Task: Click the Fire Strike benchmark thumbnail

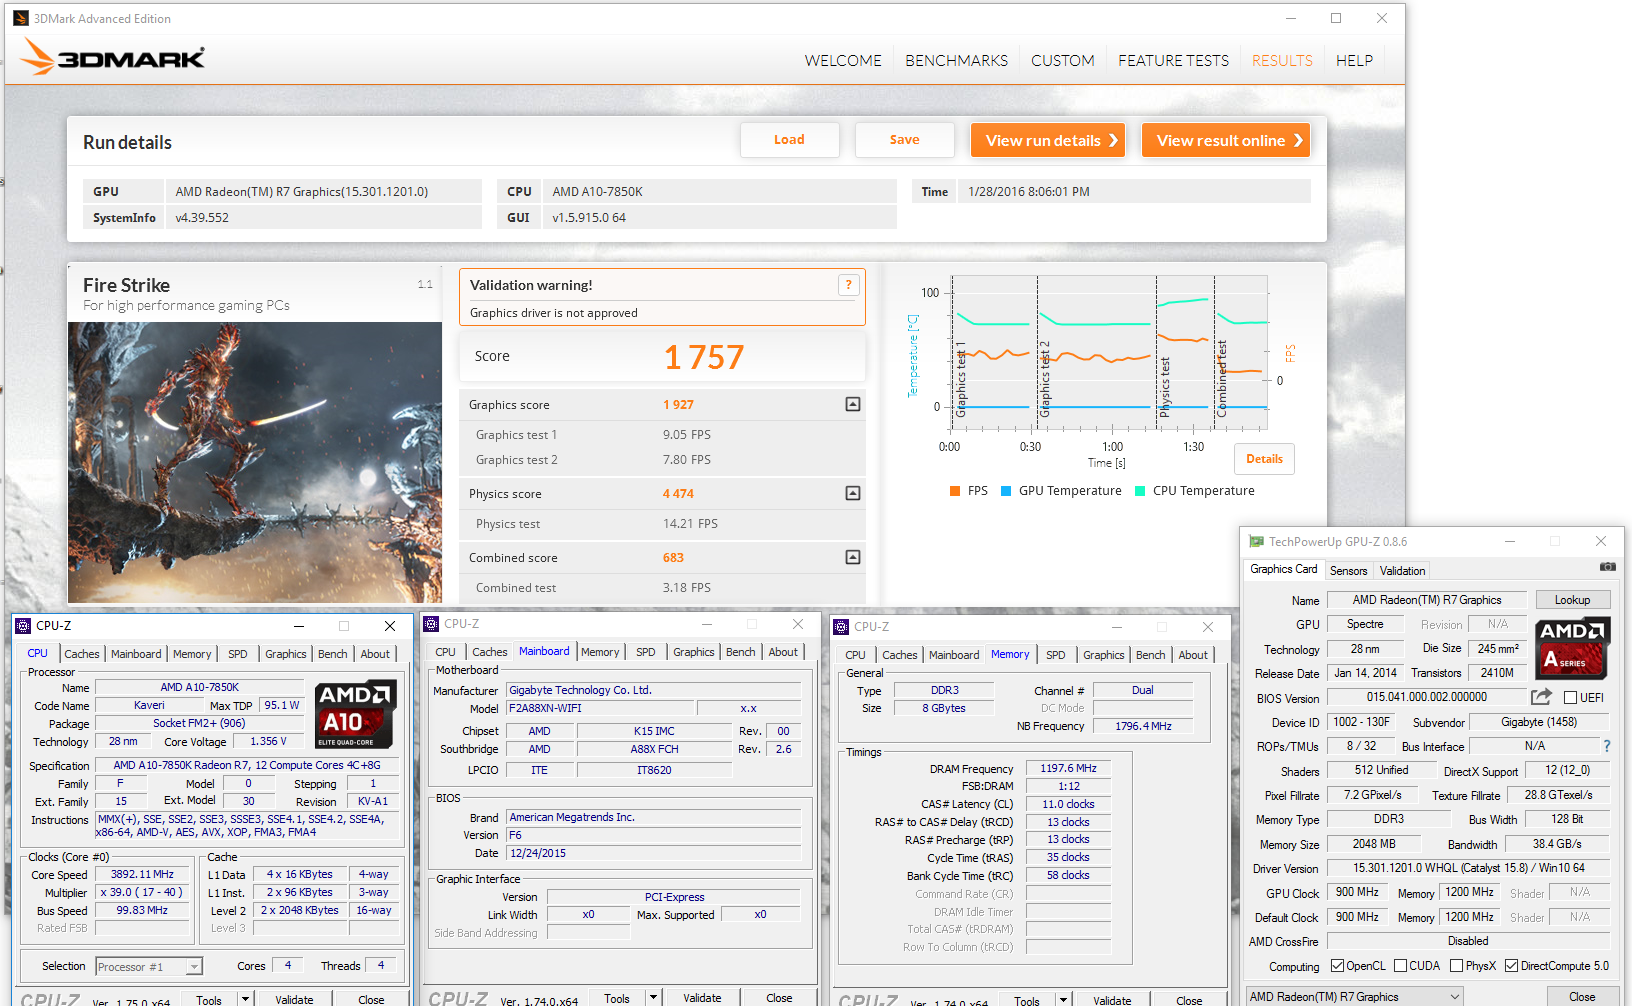Action: [255, 462]
